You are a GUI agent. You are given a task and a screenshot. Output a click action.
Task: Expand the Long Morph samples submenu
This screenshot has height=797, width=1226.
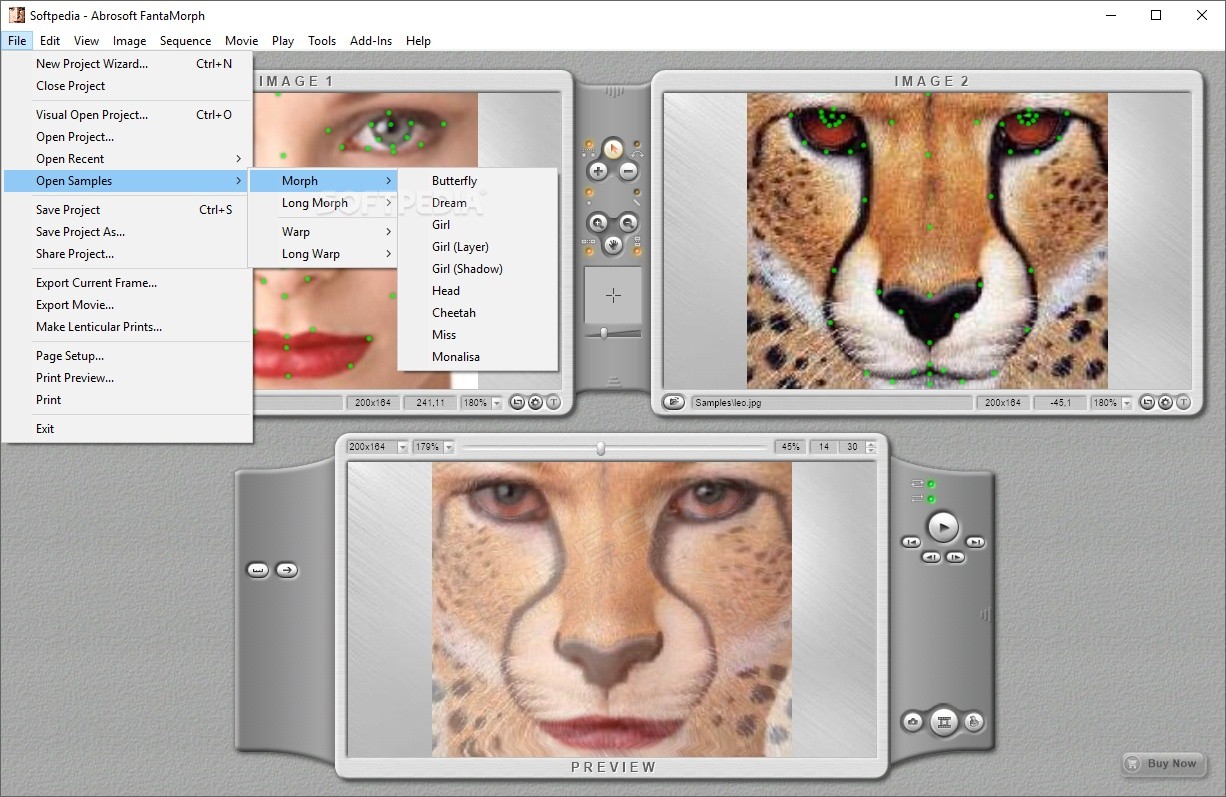pos(323,203)
